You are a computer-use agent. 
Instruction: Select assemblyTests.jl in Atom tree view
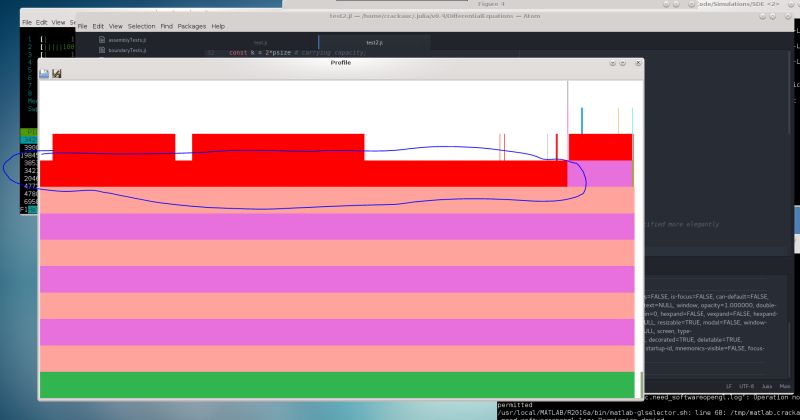click(x=127, y=40)
